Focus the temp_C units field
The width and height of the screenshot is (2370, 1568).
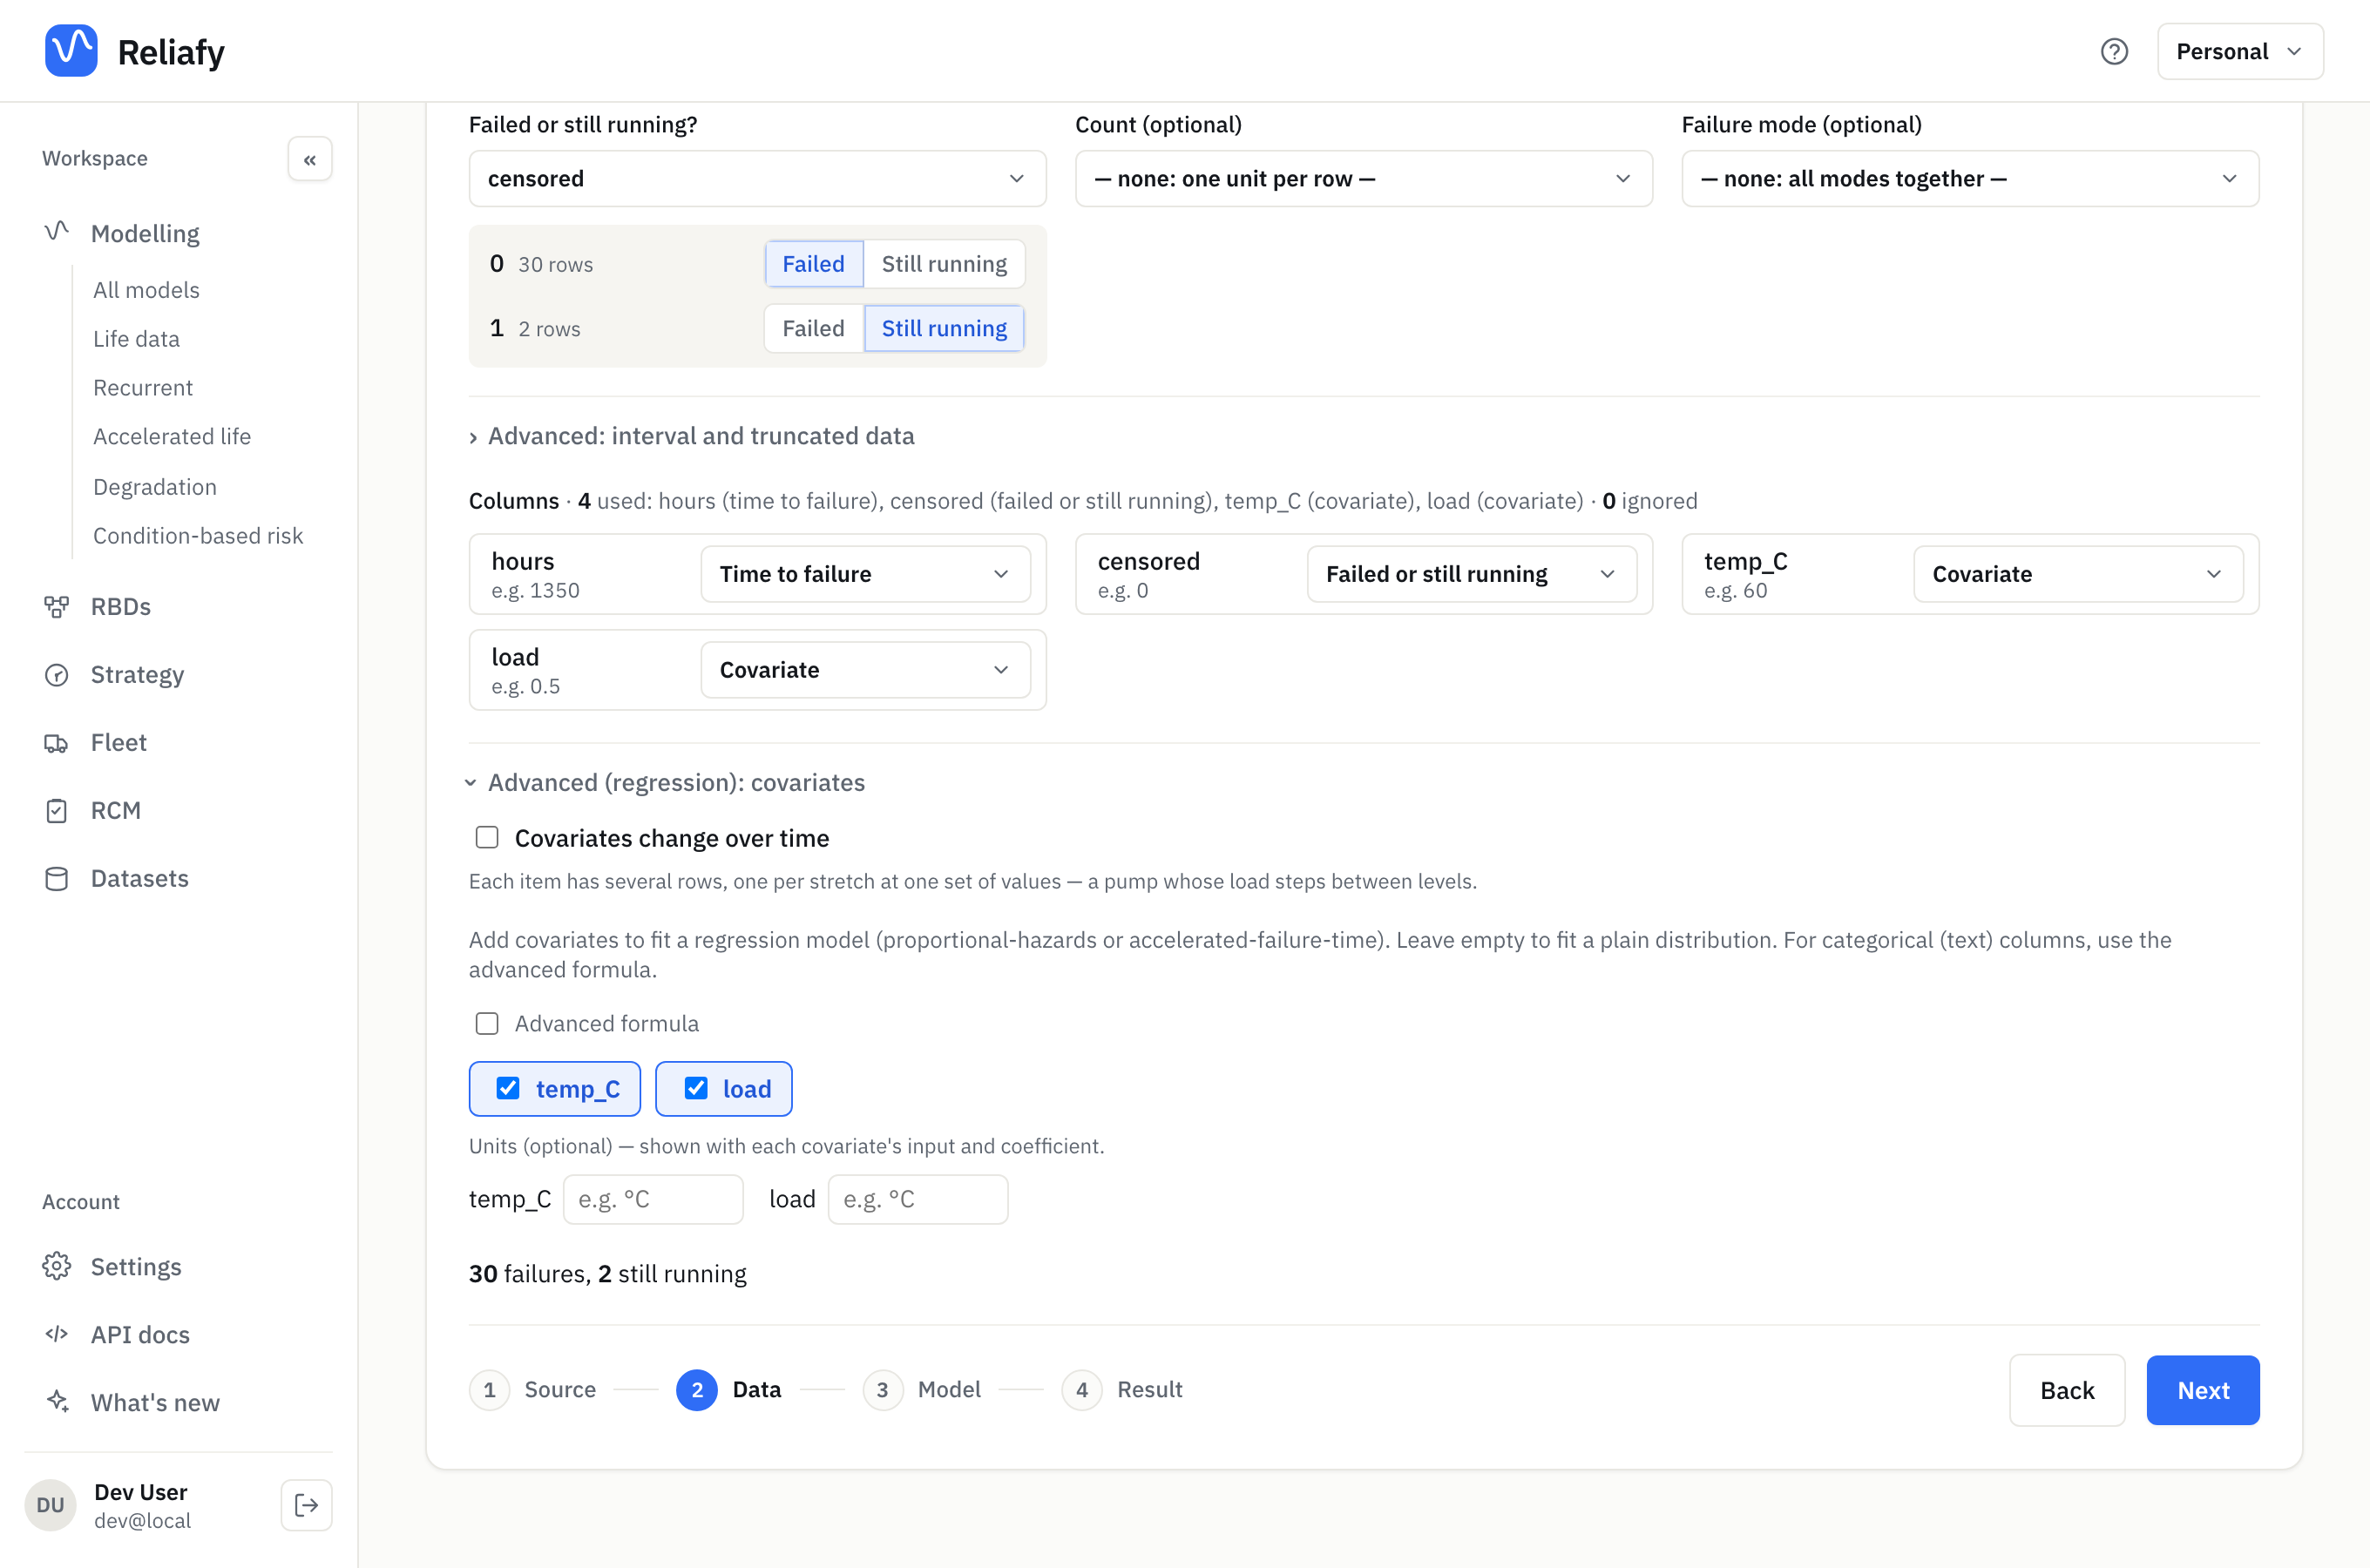653,1199
